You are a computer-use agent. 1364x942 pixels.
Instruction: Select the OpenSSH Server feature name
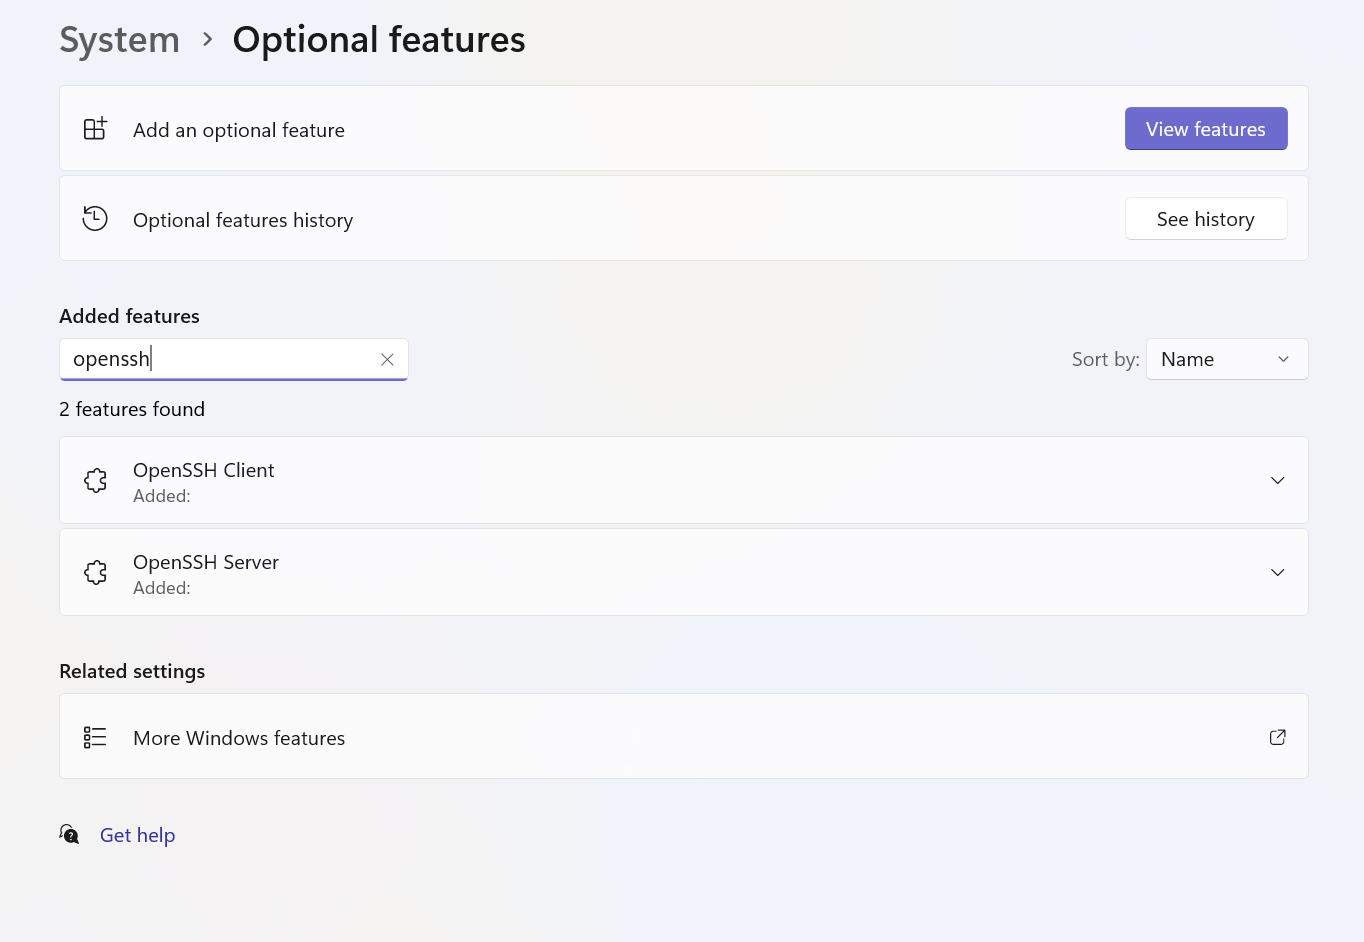[206, 562]
